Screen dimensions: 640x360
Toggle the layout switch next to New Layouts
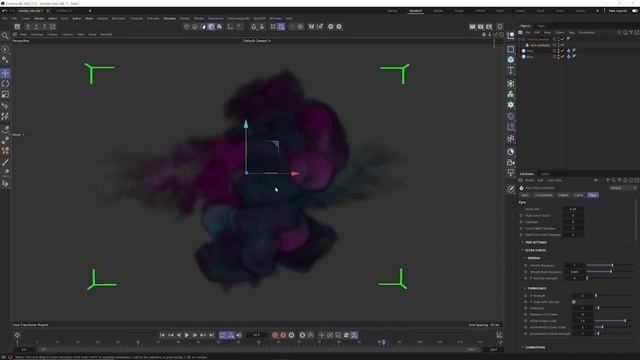(x=635, y=11)
